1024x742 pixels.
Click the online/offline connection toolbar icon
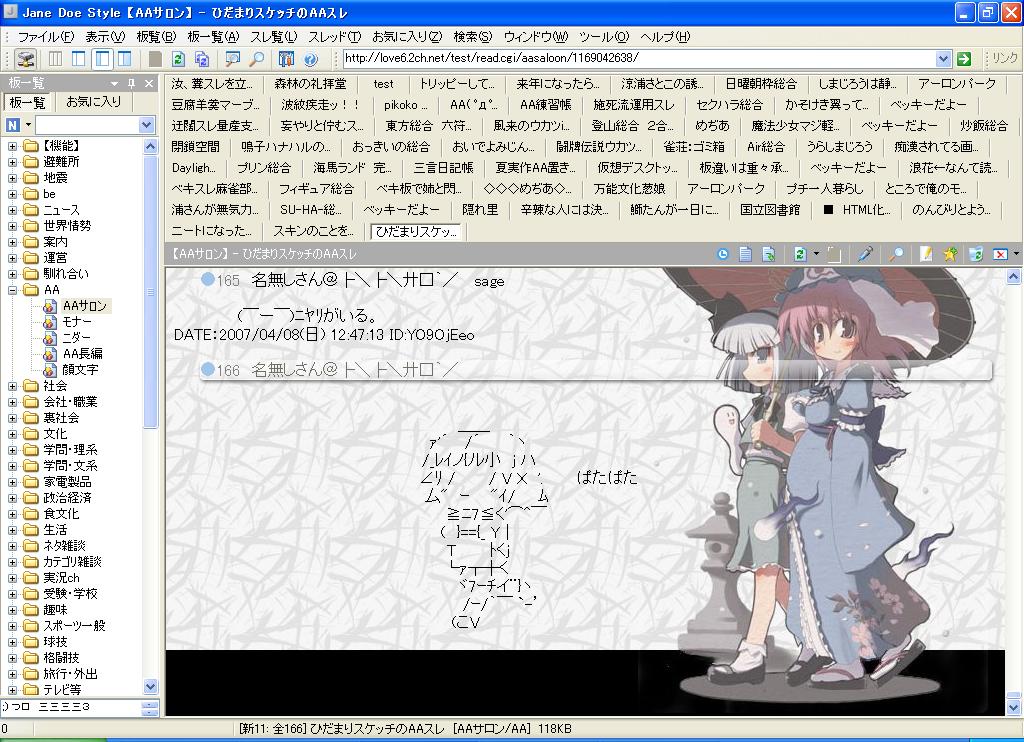pos(25,59)
